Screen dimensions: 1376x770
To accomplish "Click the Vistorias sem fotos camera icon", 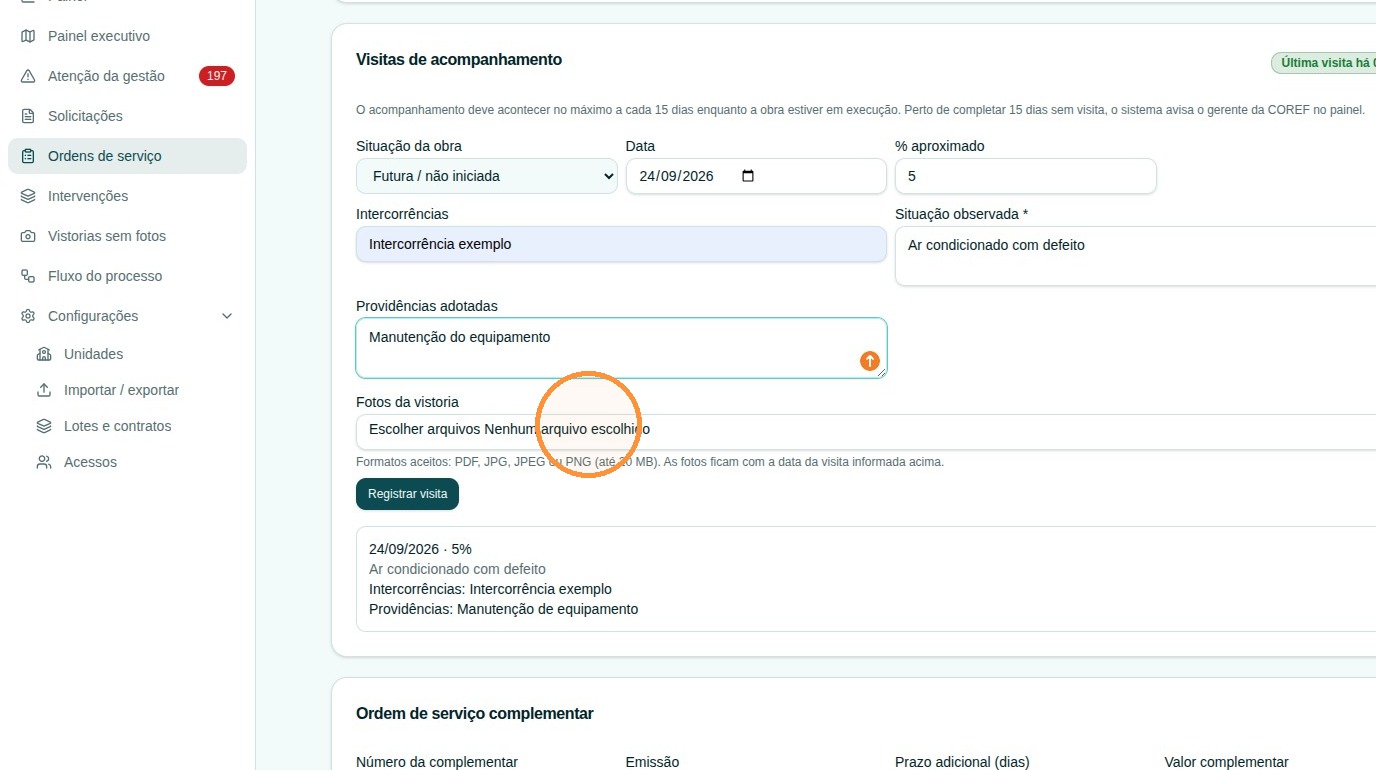I will (x=28, y=236).
